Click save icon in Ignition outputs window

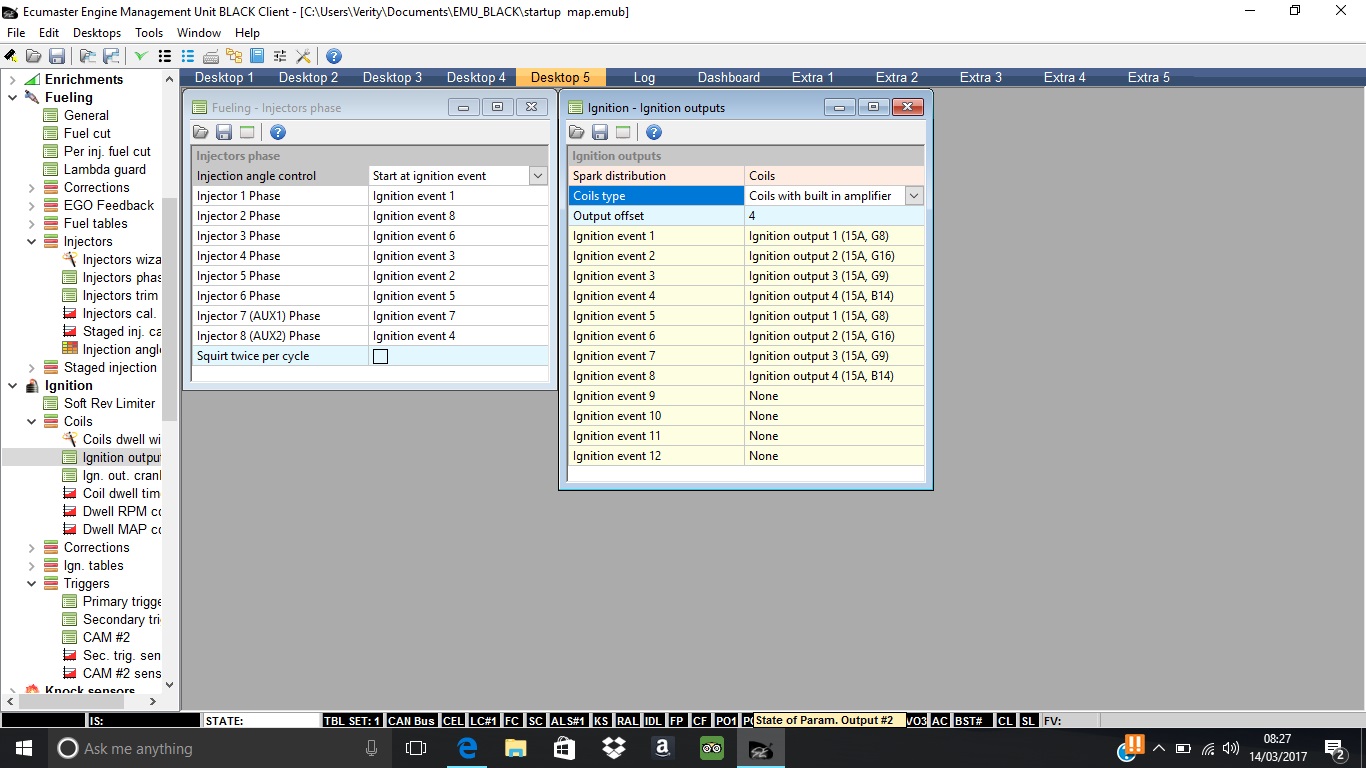(600, 132)
